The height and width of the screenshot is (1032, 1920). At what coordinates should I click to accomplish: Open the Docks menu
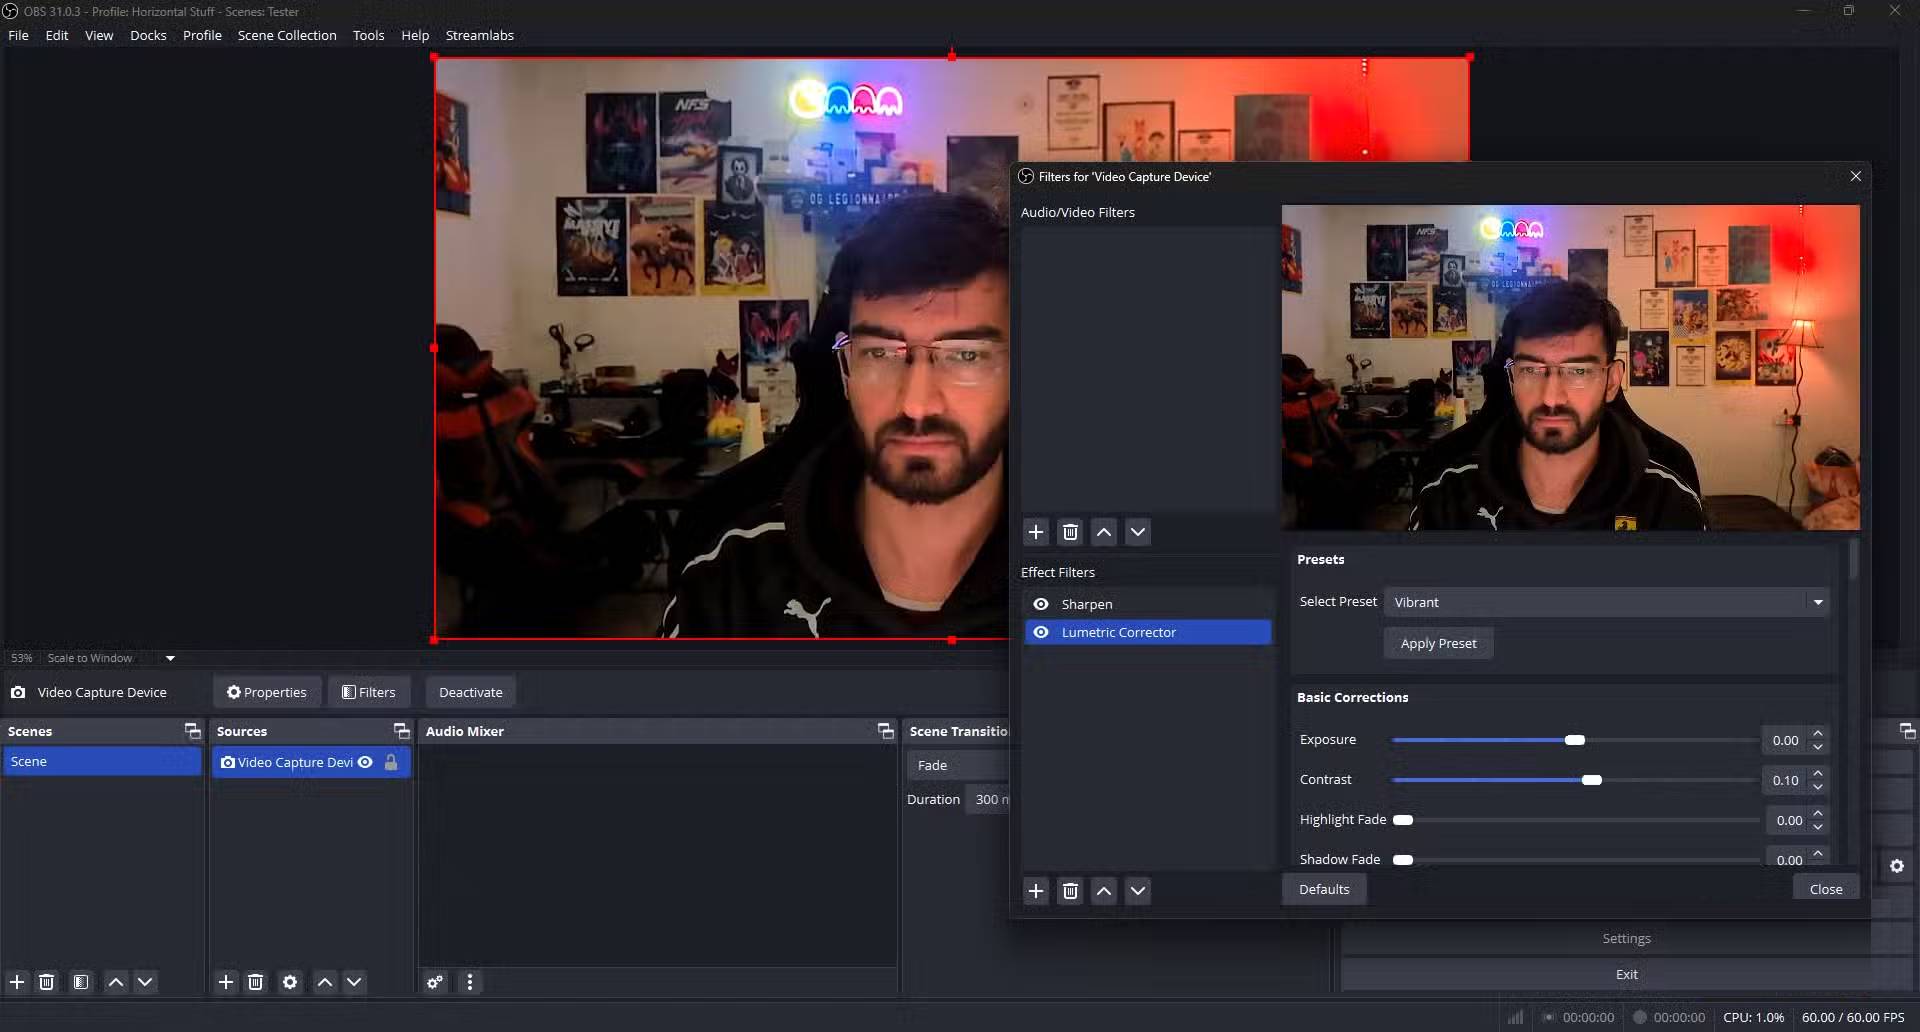pos(148,35)
